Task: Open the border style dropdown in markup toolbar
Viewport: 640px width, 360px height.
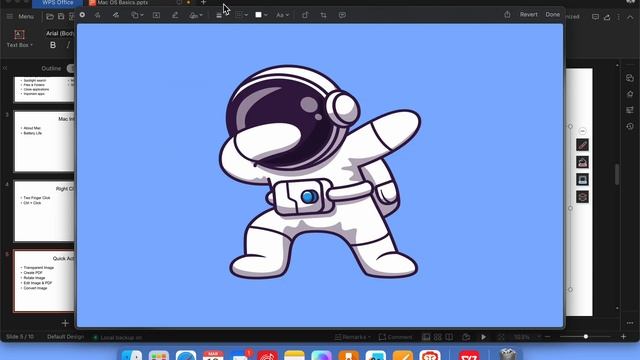Action: (241, 15)
